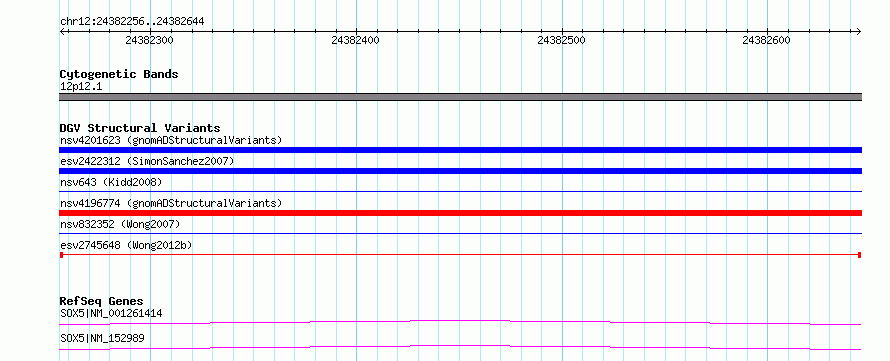Click the thin blue line for nsv643

[x=460, y=192]
